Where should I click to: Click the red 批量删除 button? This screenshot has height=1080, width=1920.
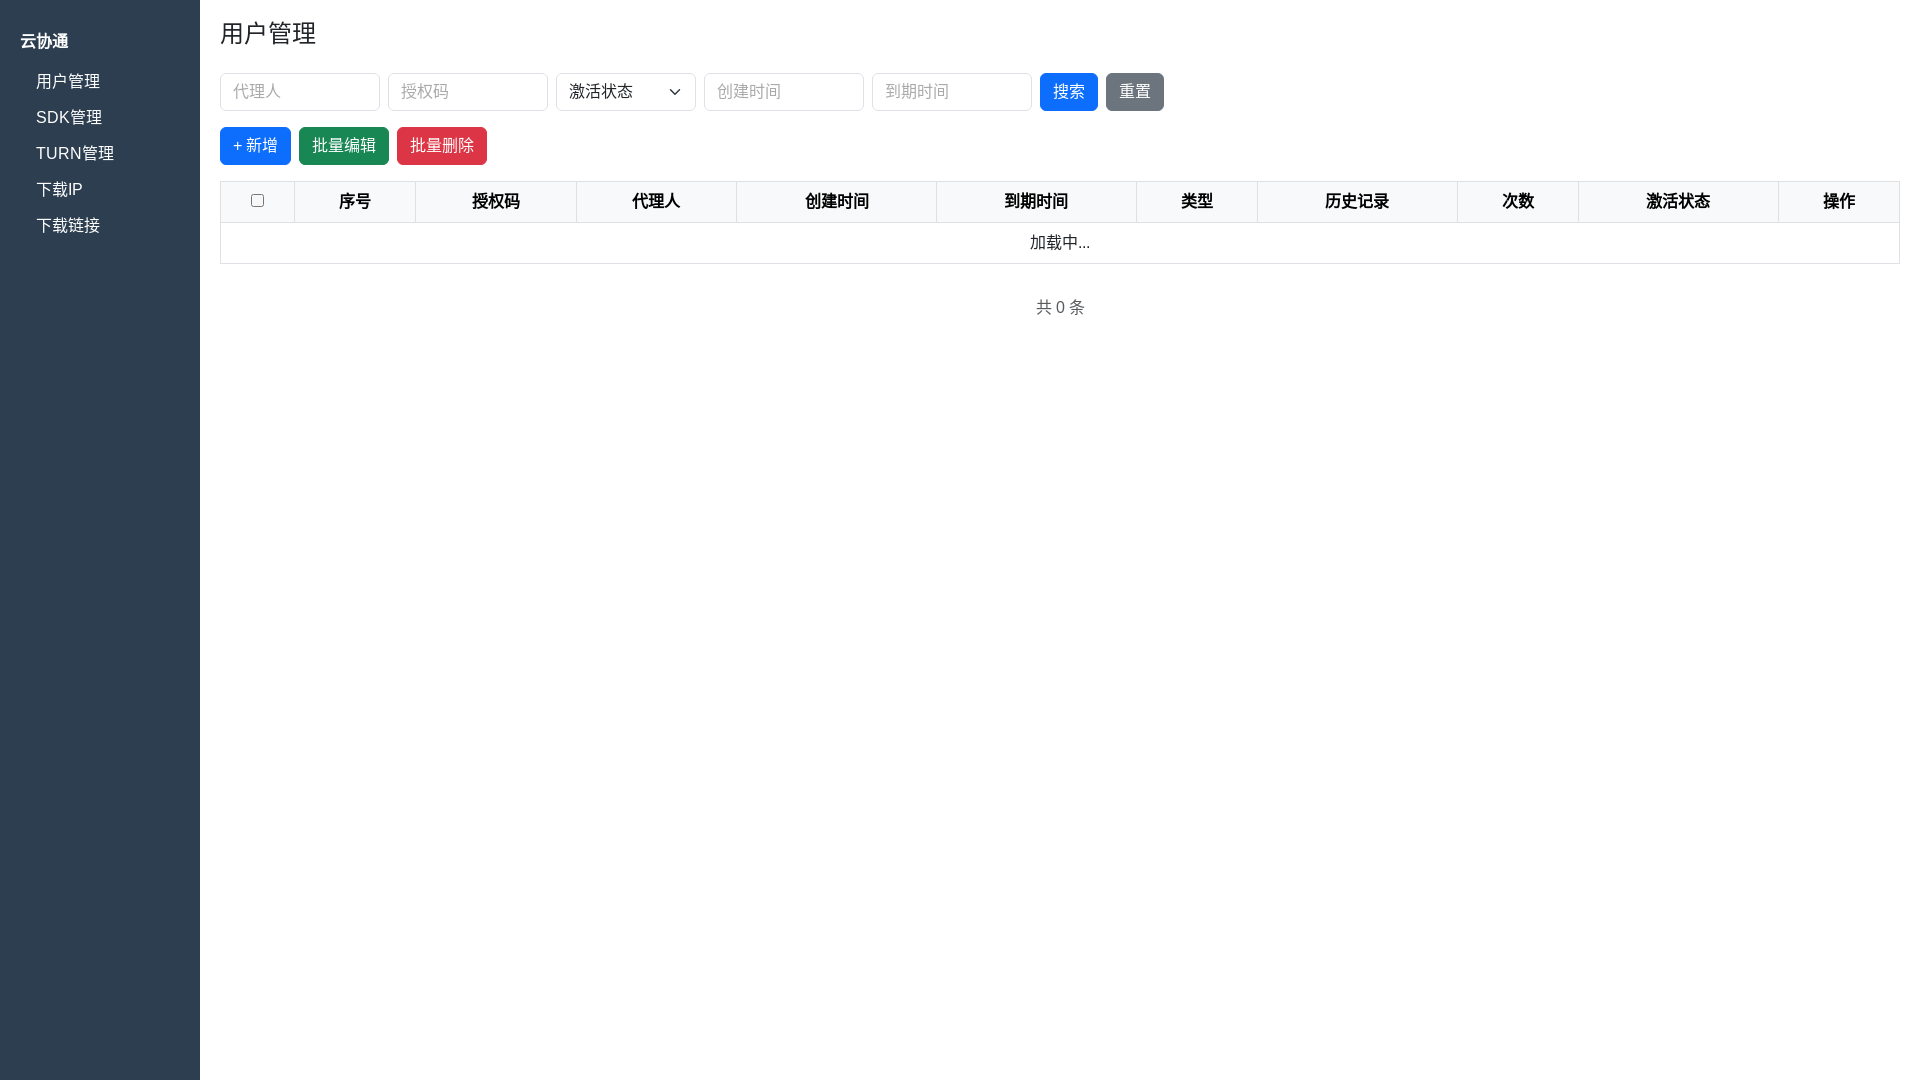click(442, 146)
